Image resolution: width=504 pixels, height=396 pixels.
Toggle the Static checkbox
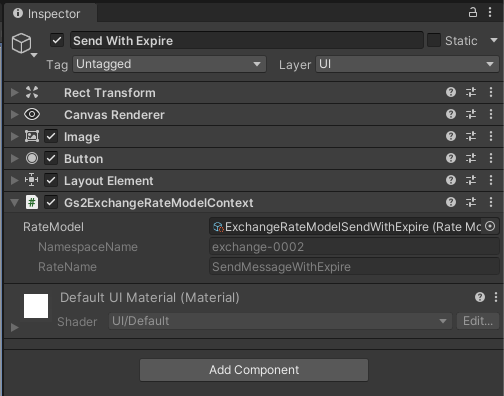pos(434,40)
